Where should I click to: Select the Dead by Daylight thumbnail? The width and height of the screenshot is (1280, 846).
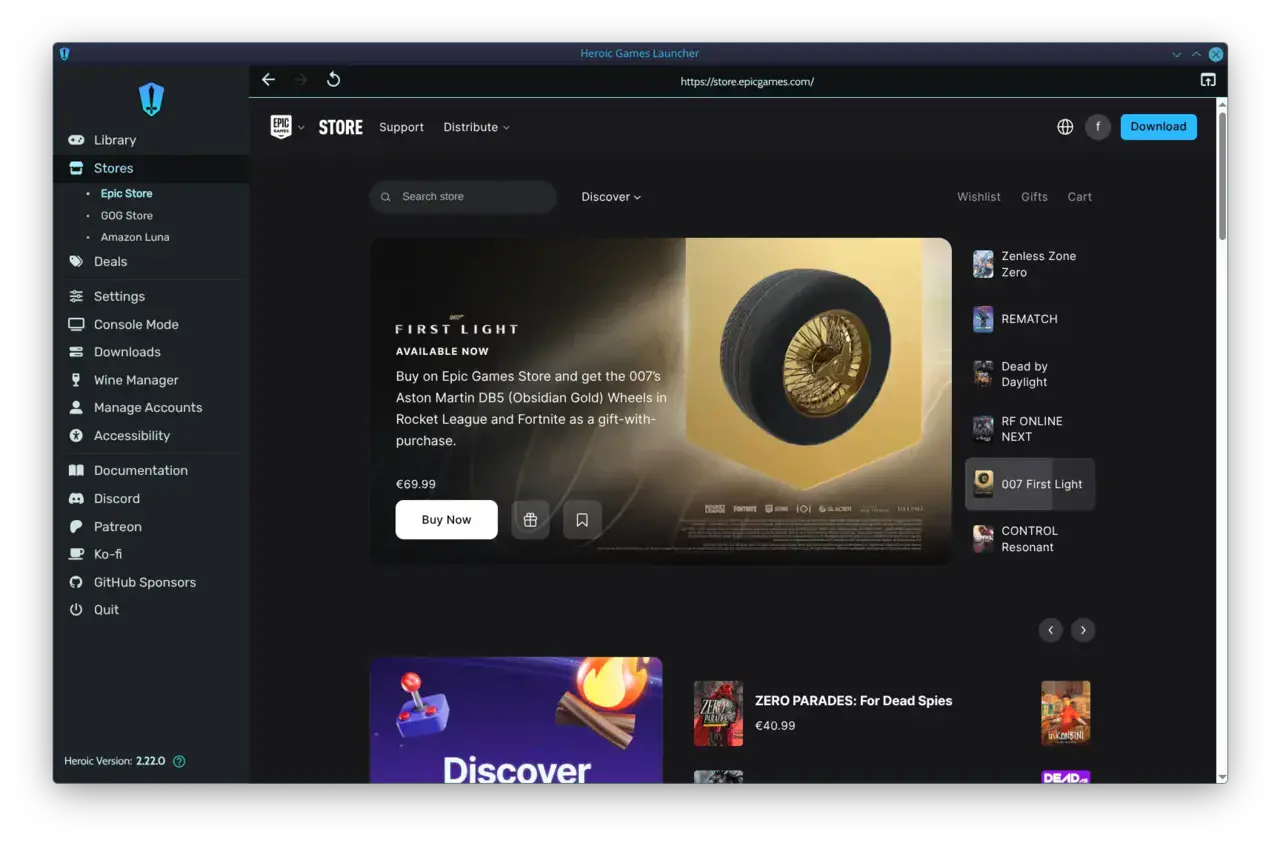pos(983,374)
